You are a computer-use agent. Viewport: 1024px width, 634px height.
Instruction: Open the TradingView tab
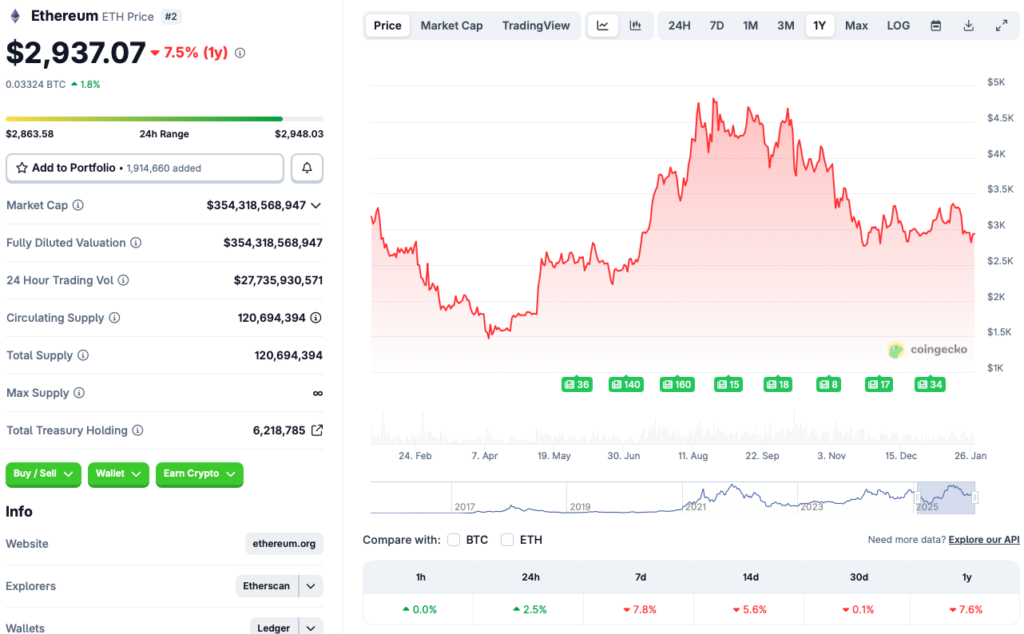point(536,25)
